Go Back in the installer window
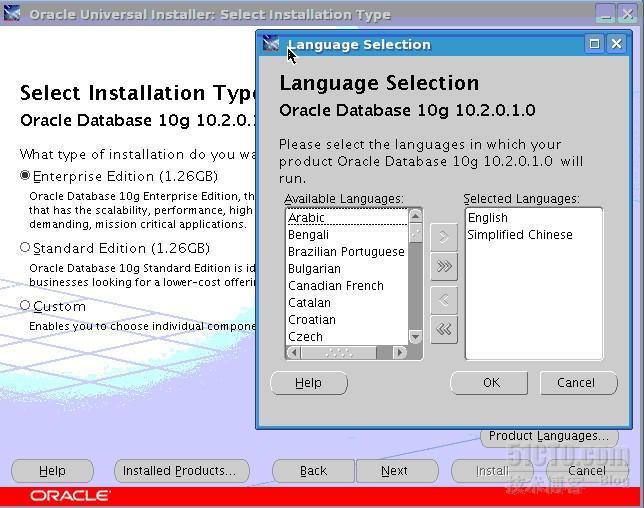This screenshot has width=644, height=508. click(313, 471)
